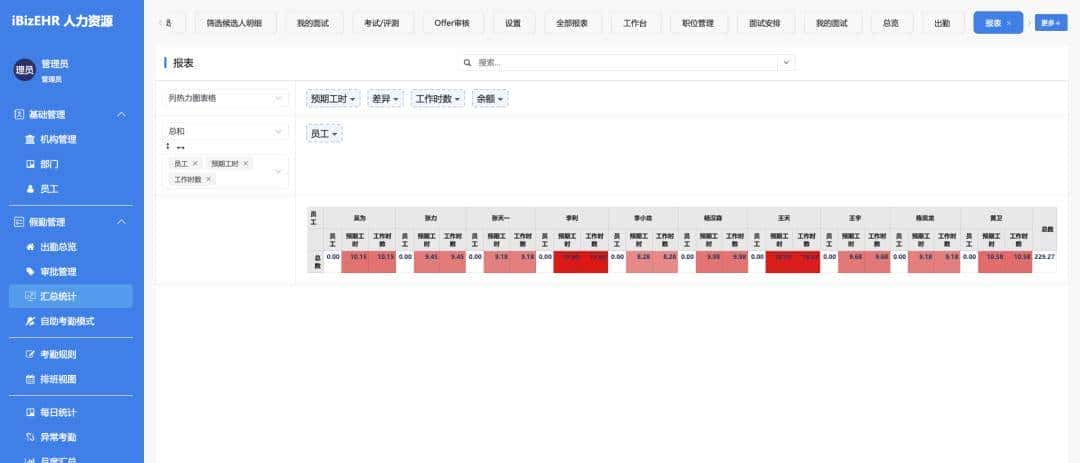The height and width of the screenshot is (463, 1080).
Task: Click the dark red 预期工时 cell under 王天
Action: coord(779,262)
